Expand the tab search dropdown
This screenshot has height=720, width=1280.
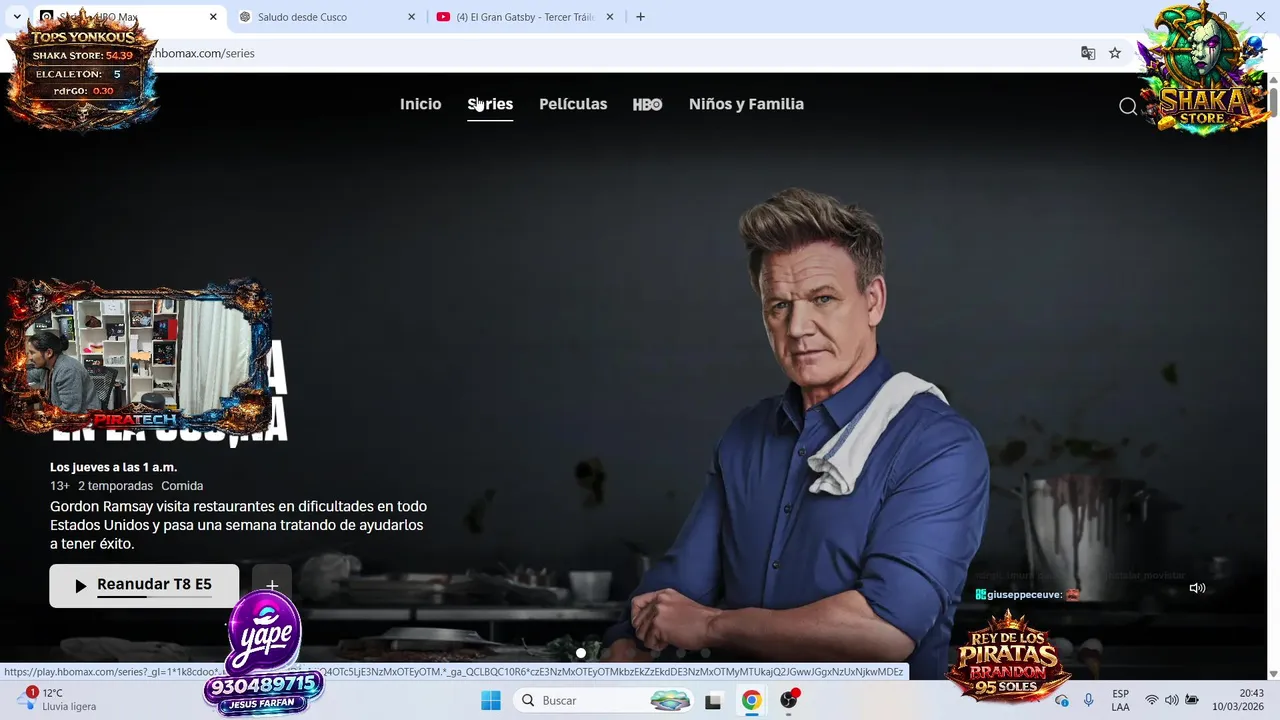point(17,17)
